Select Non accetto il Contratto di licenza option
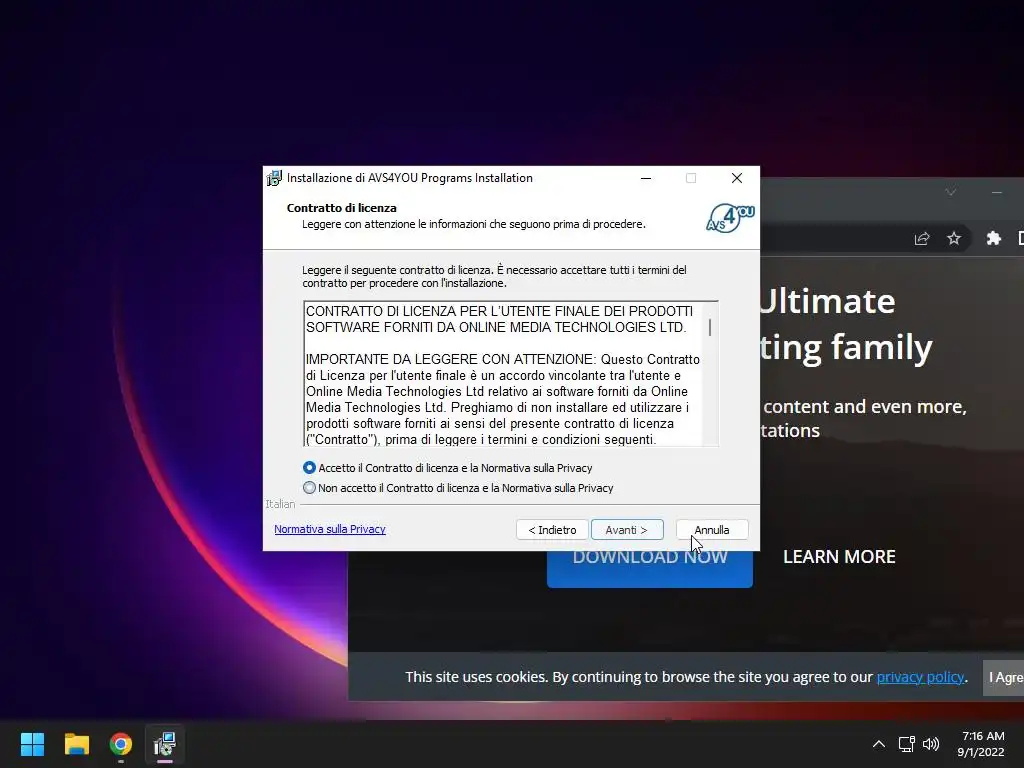 pos(310,488)
